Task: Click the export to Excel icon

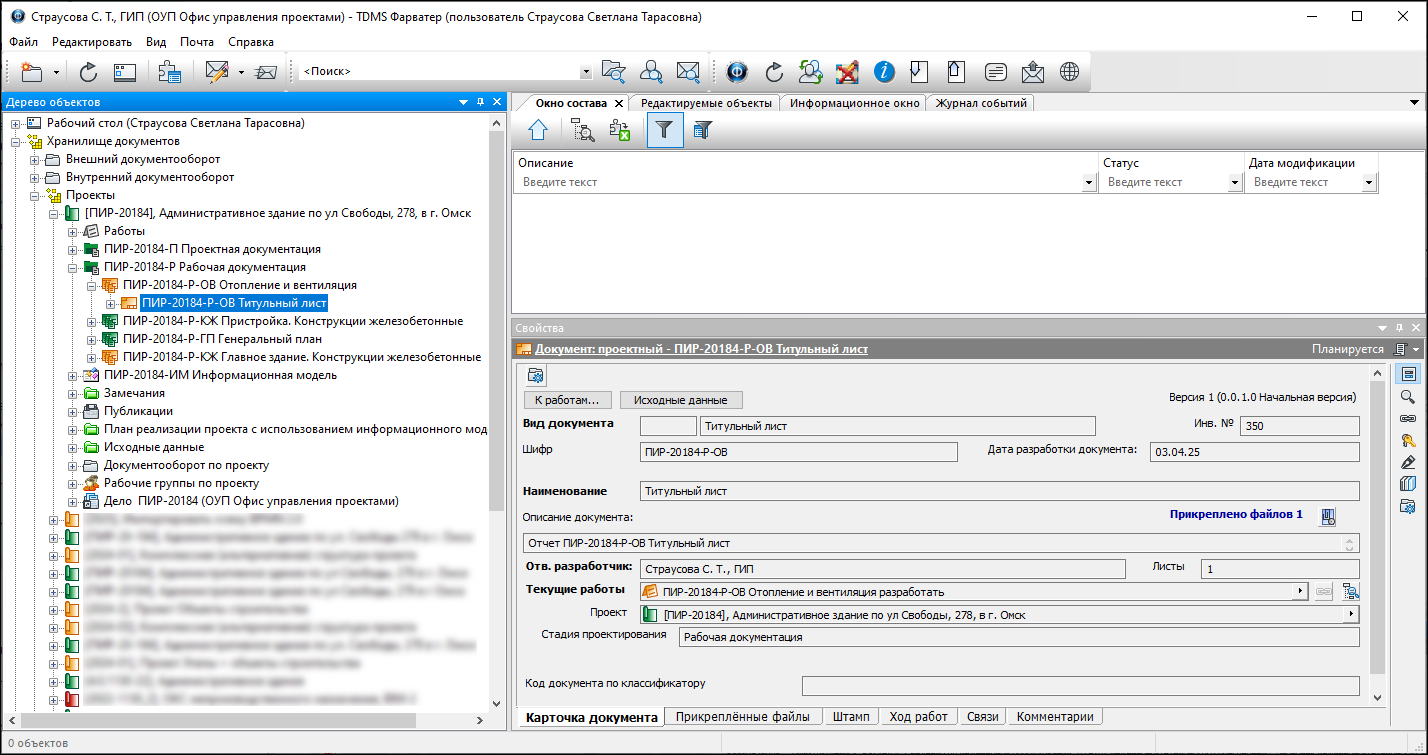Action: 620,129
